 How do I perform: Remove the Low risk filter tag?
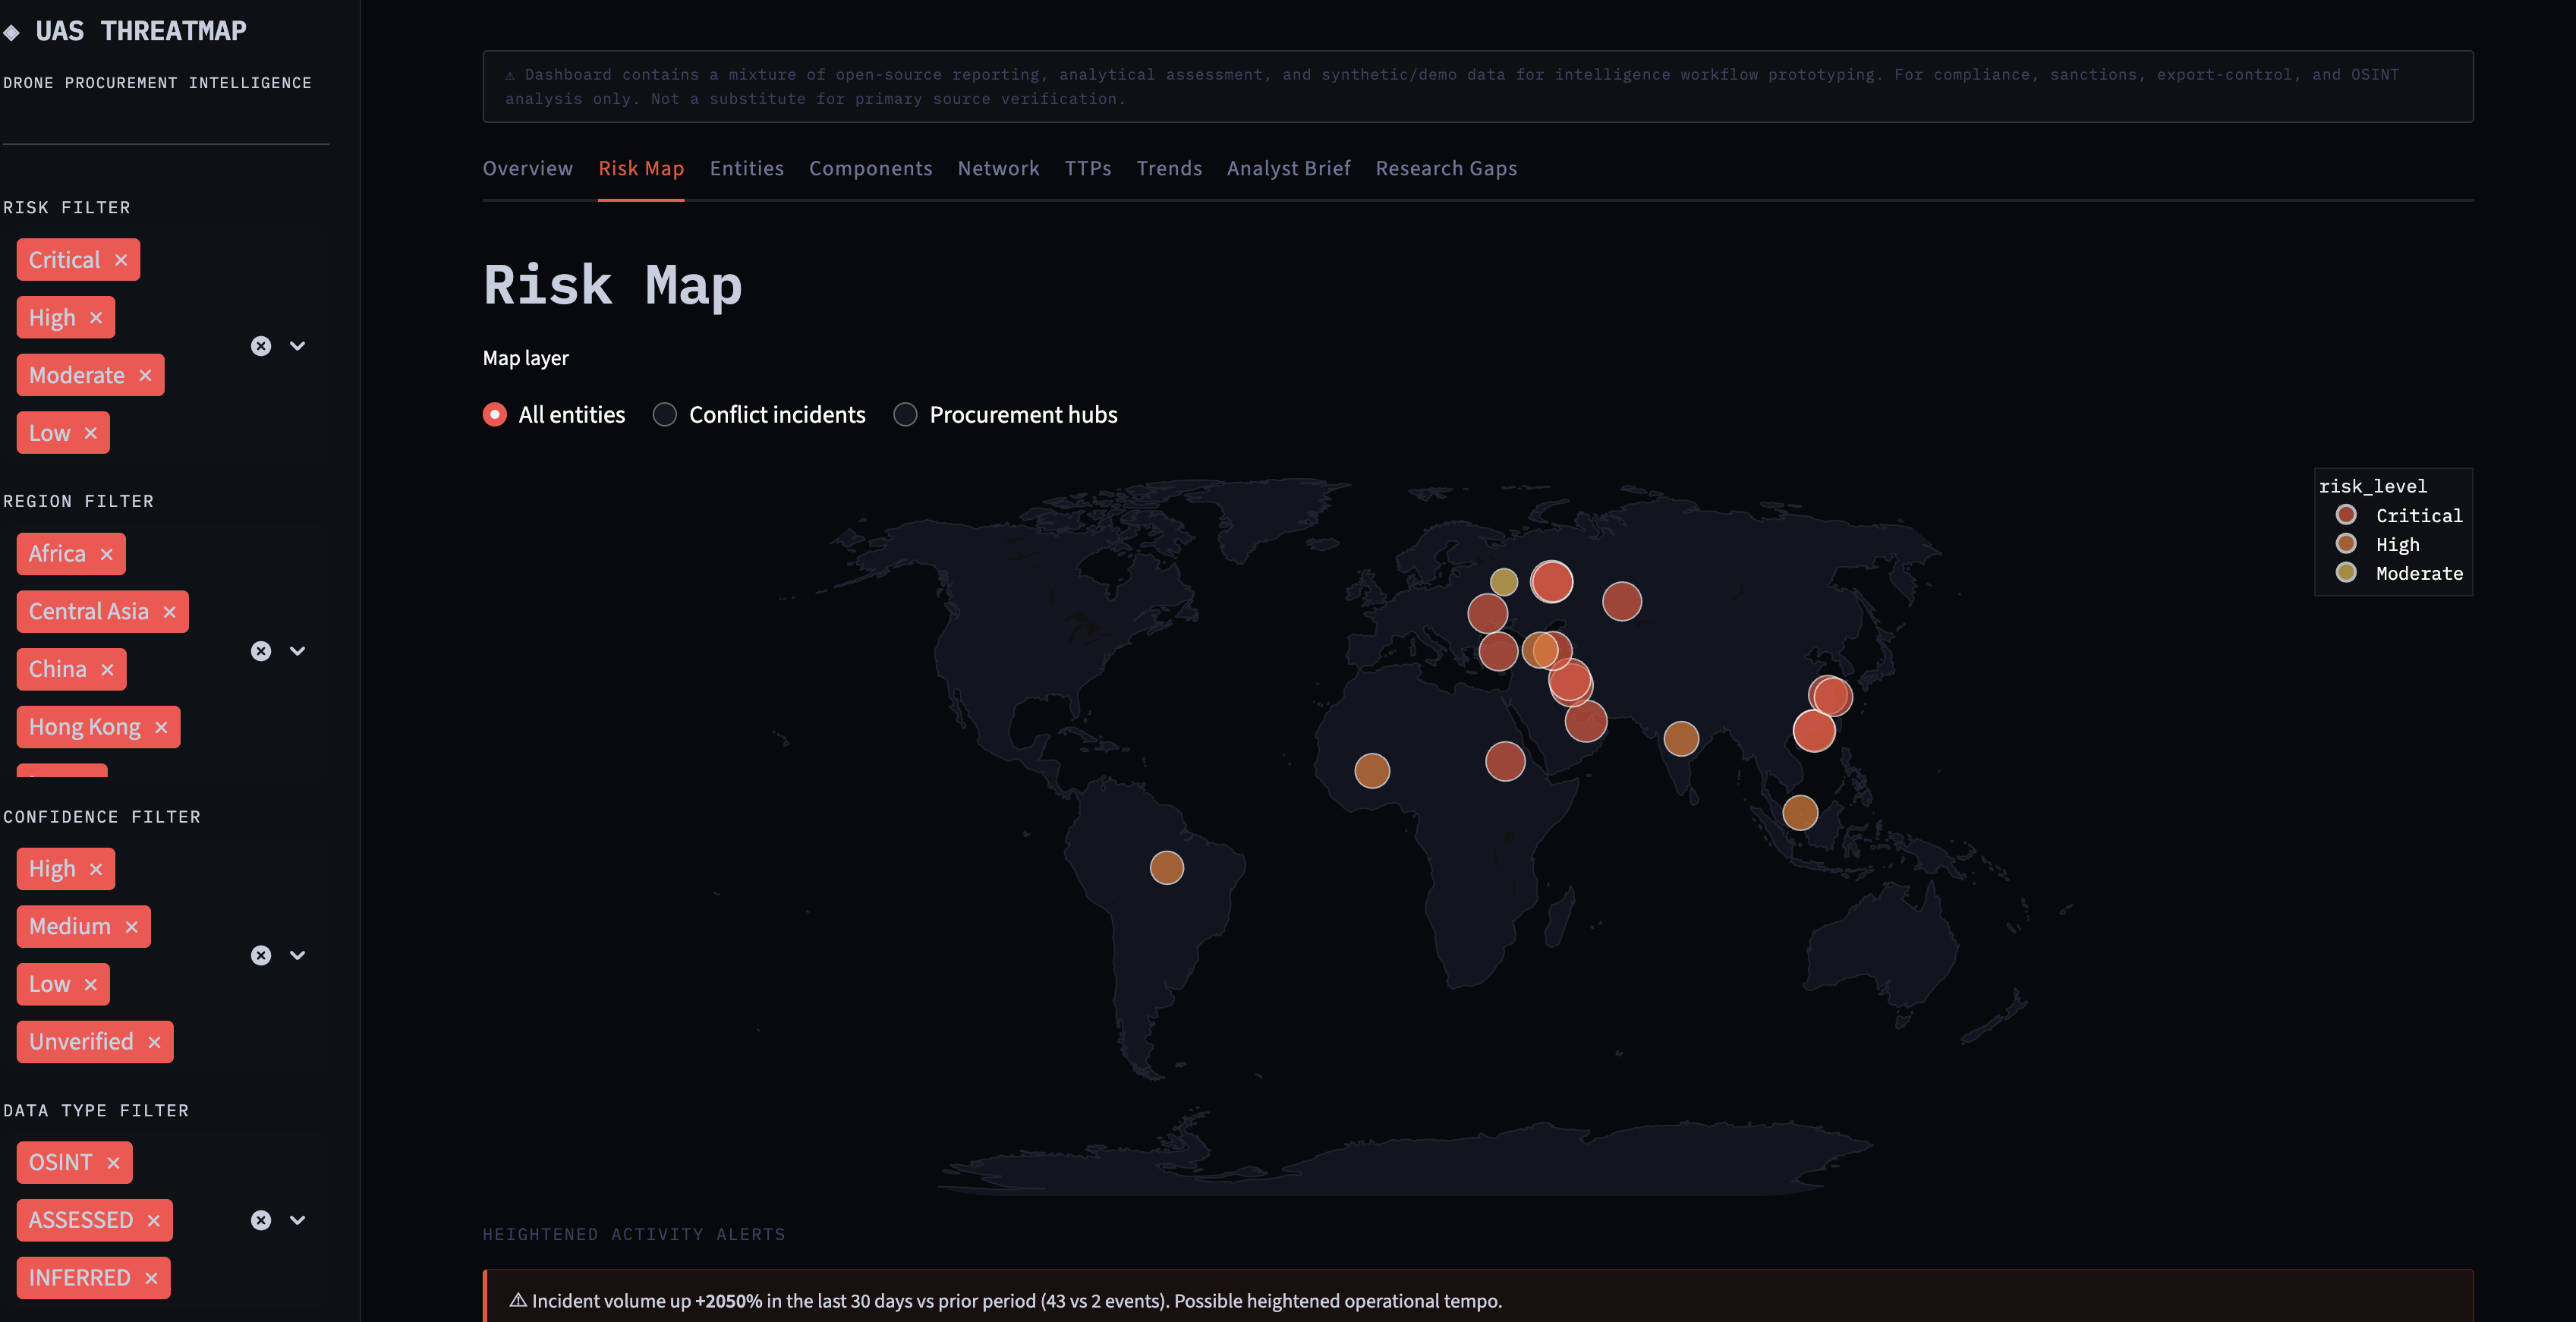91,433
